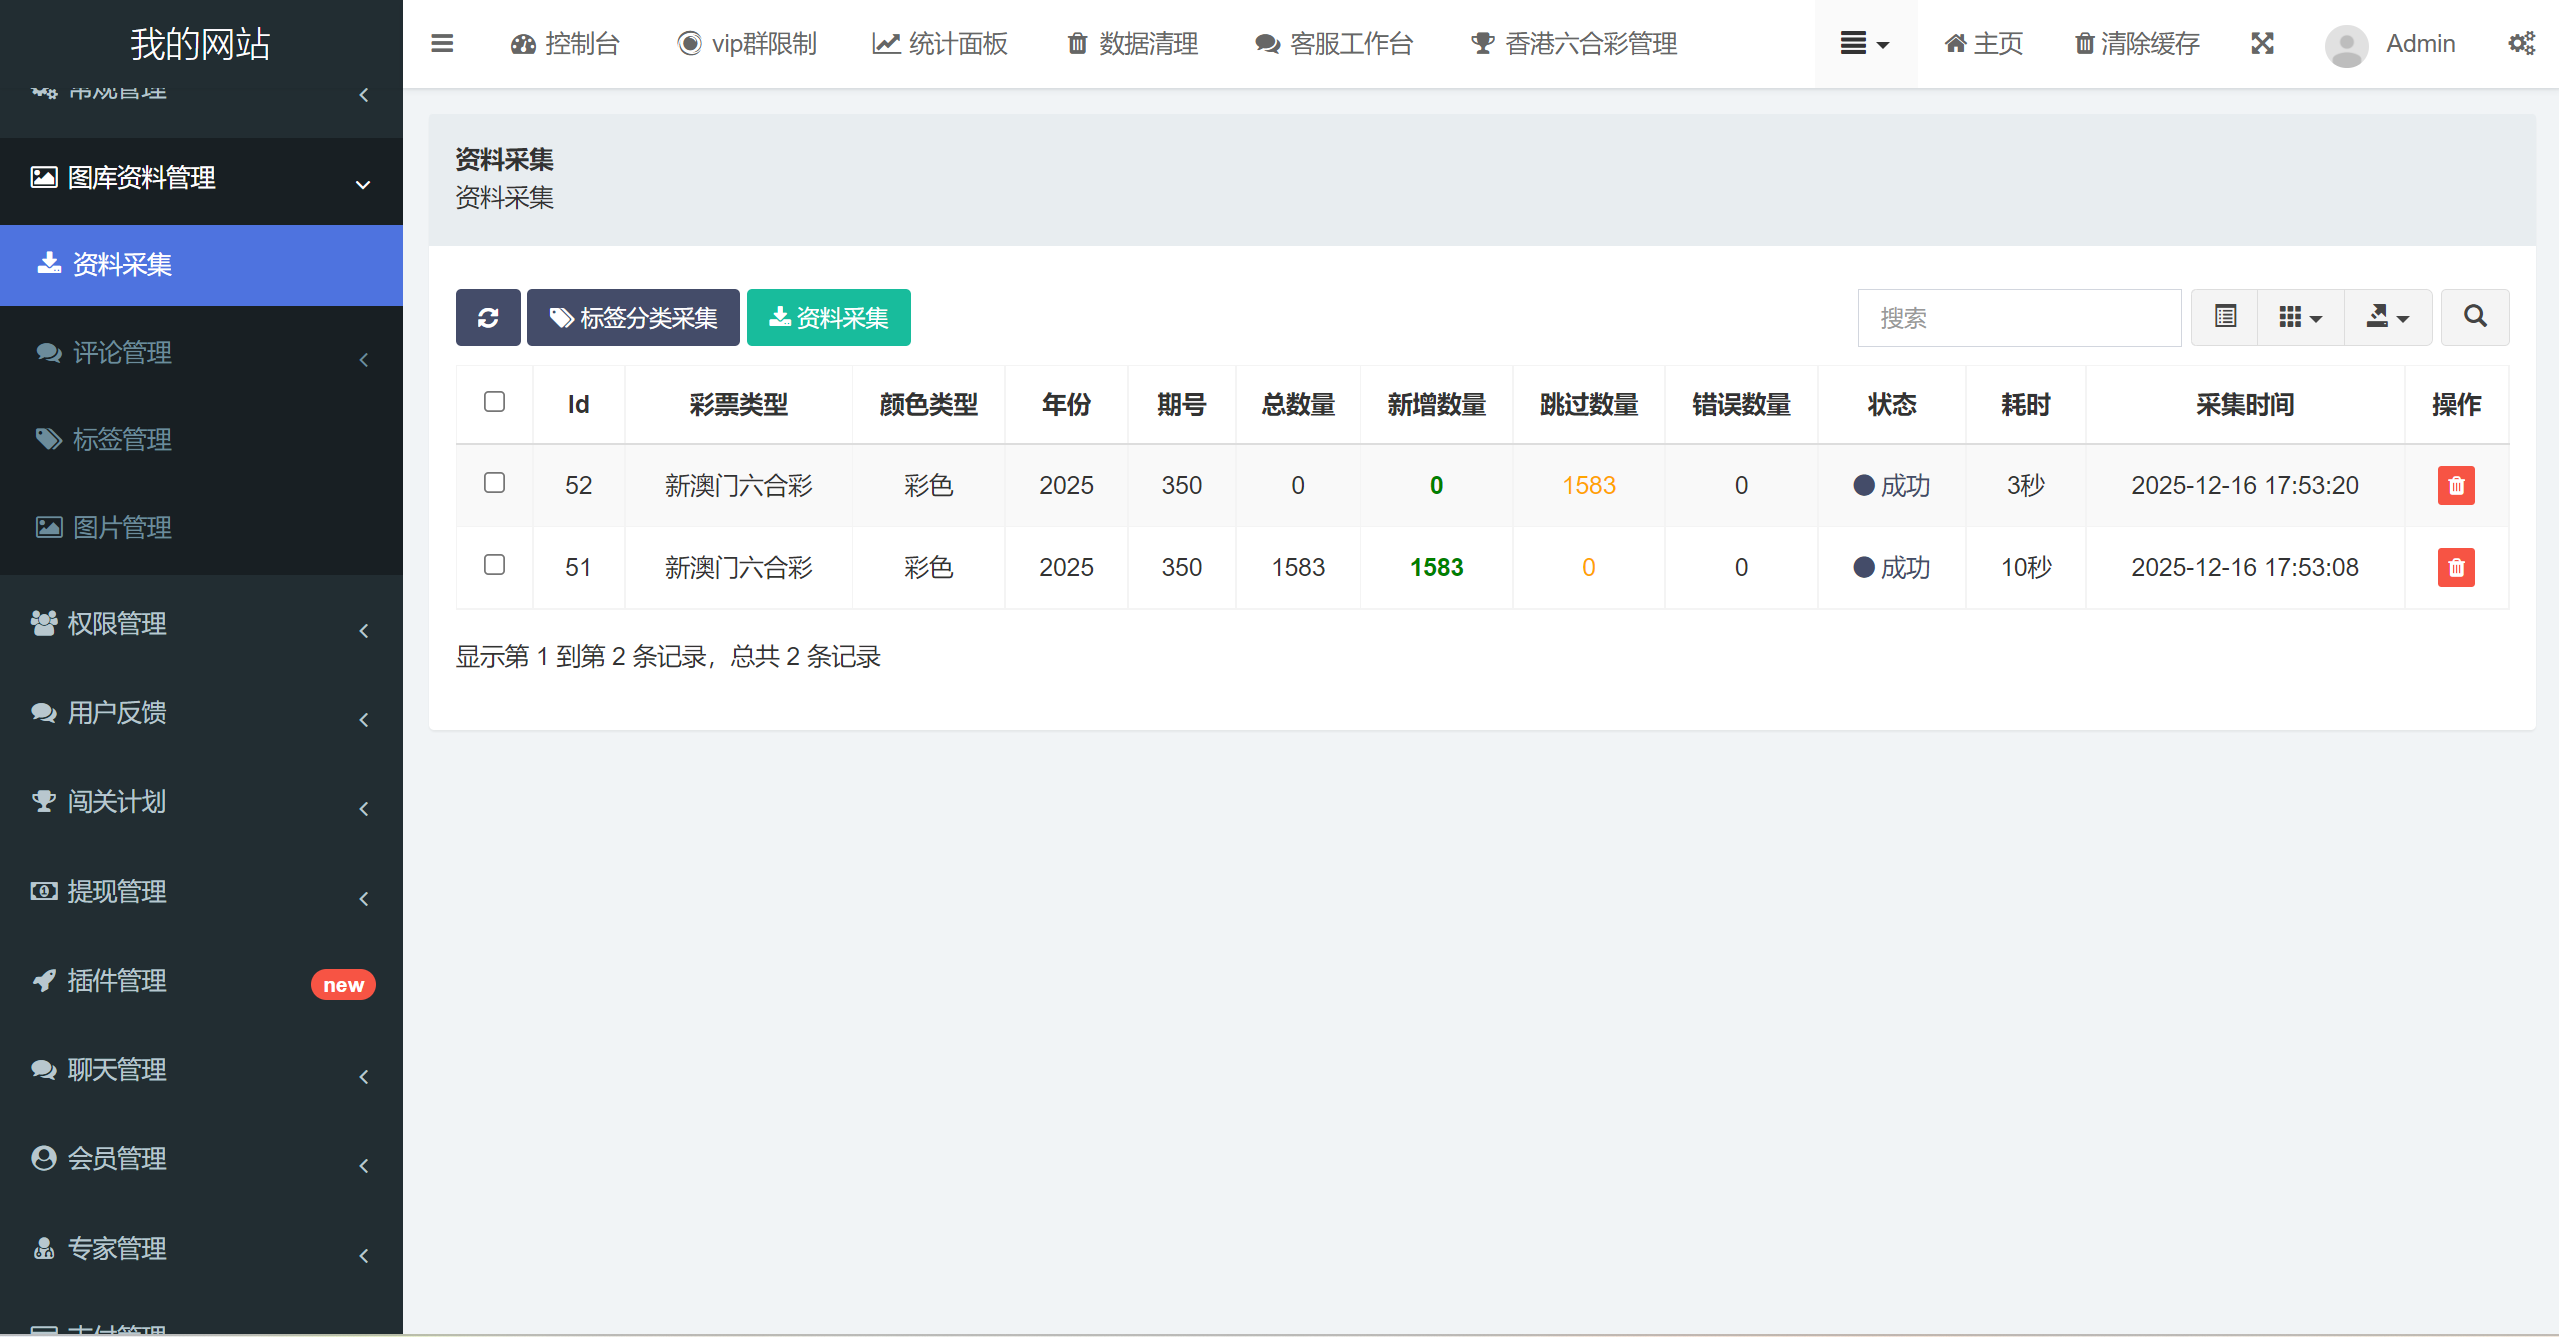
Task: Delete record 52 with trash icon
Action: tap(2455, 486)
